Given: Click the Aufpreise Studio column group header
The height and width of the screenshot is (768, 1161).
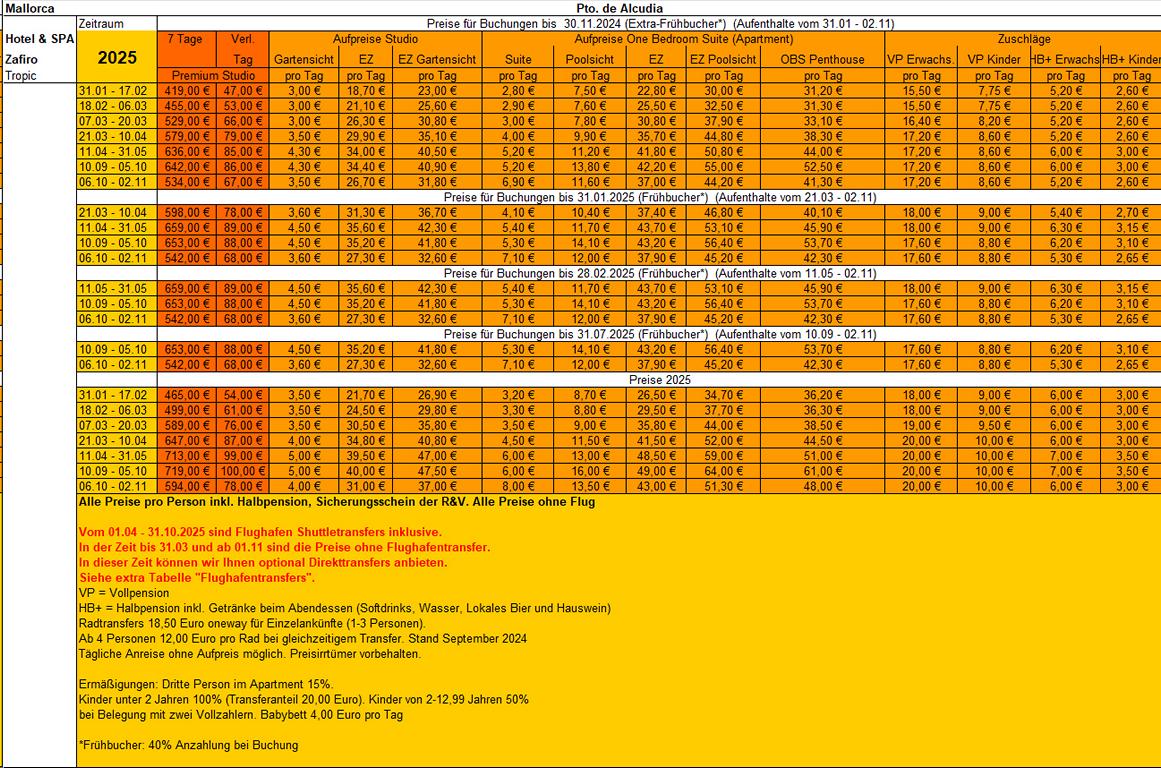Looking at the screenshot, I should [374, 39].
